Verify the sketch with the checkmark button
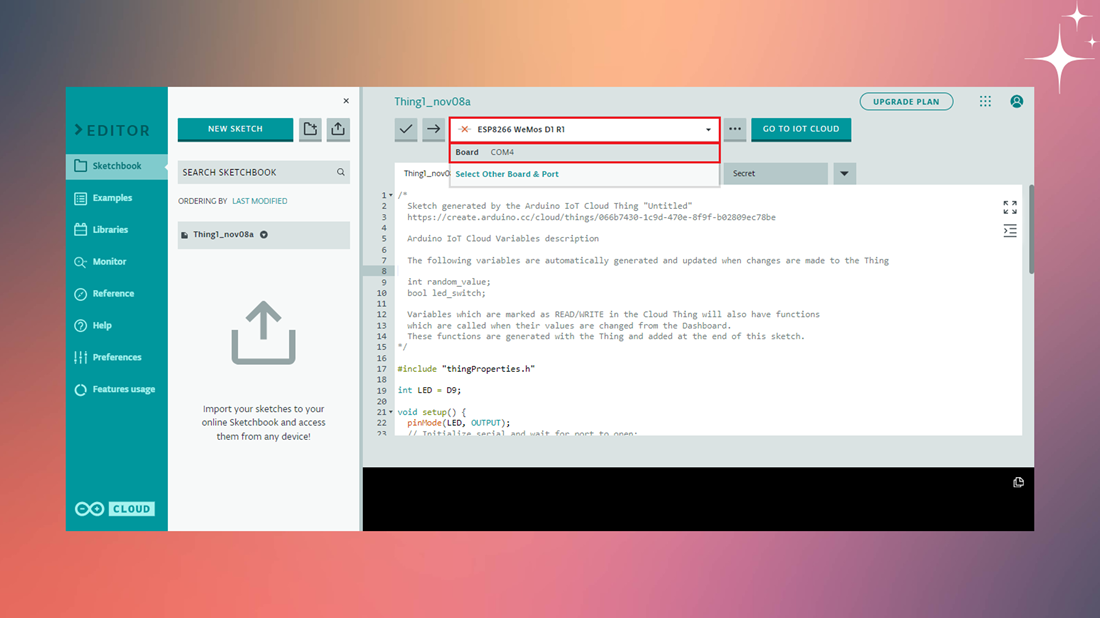Viewport: 1100px width, 618px height. click(405, 129)
